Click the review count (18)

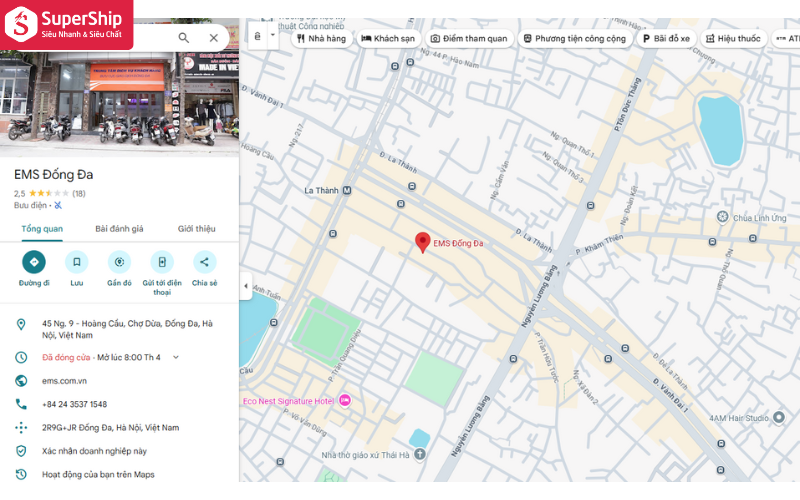pos(79,193)
